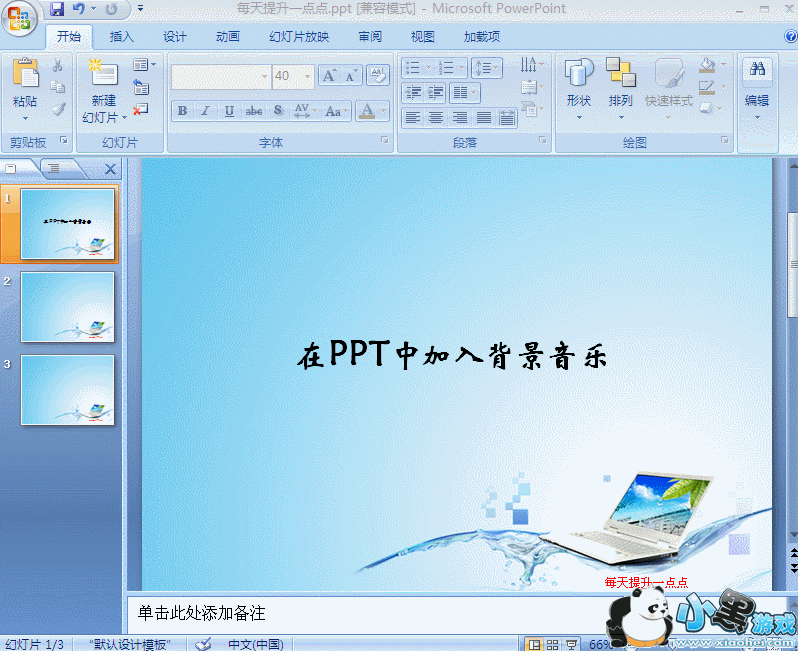Open the line spacing dropdown
The image size is (798, 651).
(x=487, y=68)
